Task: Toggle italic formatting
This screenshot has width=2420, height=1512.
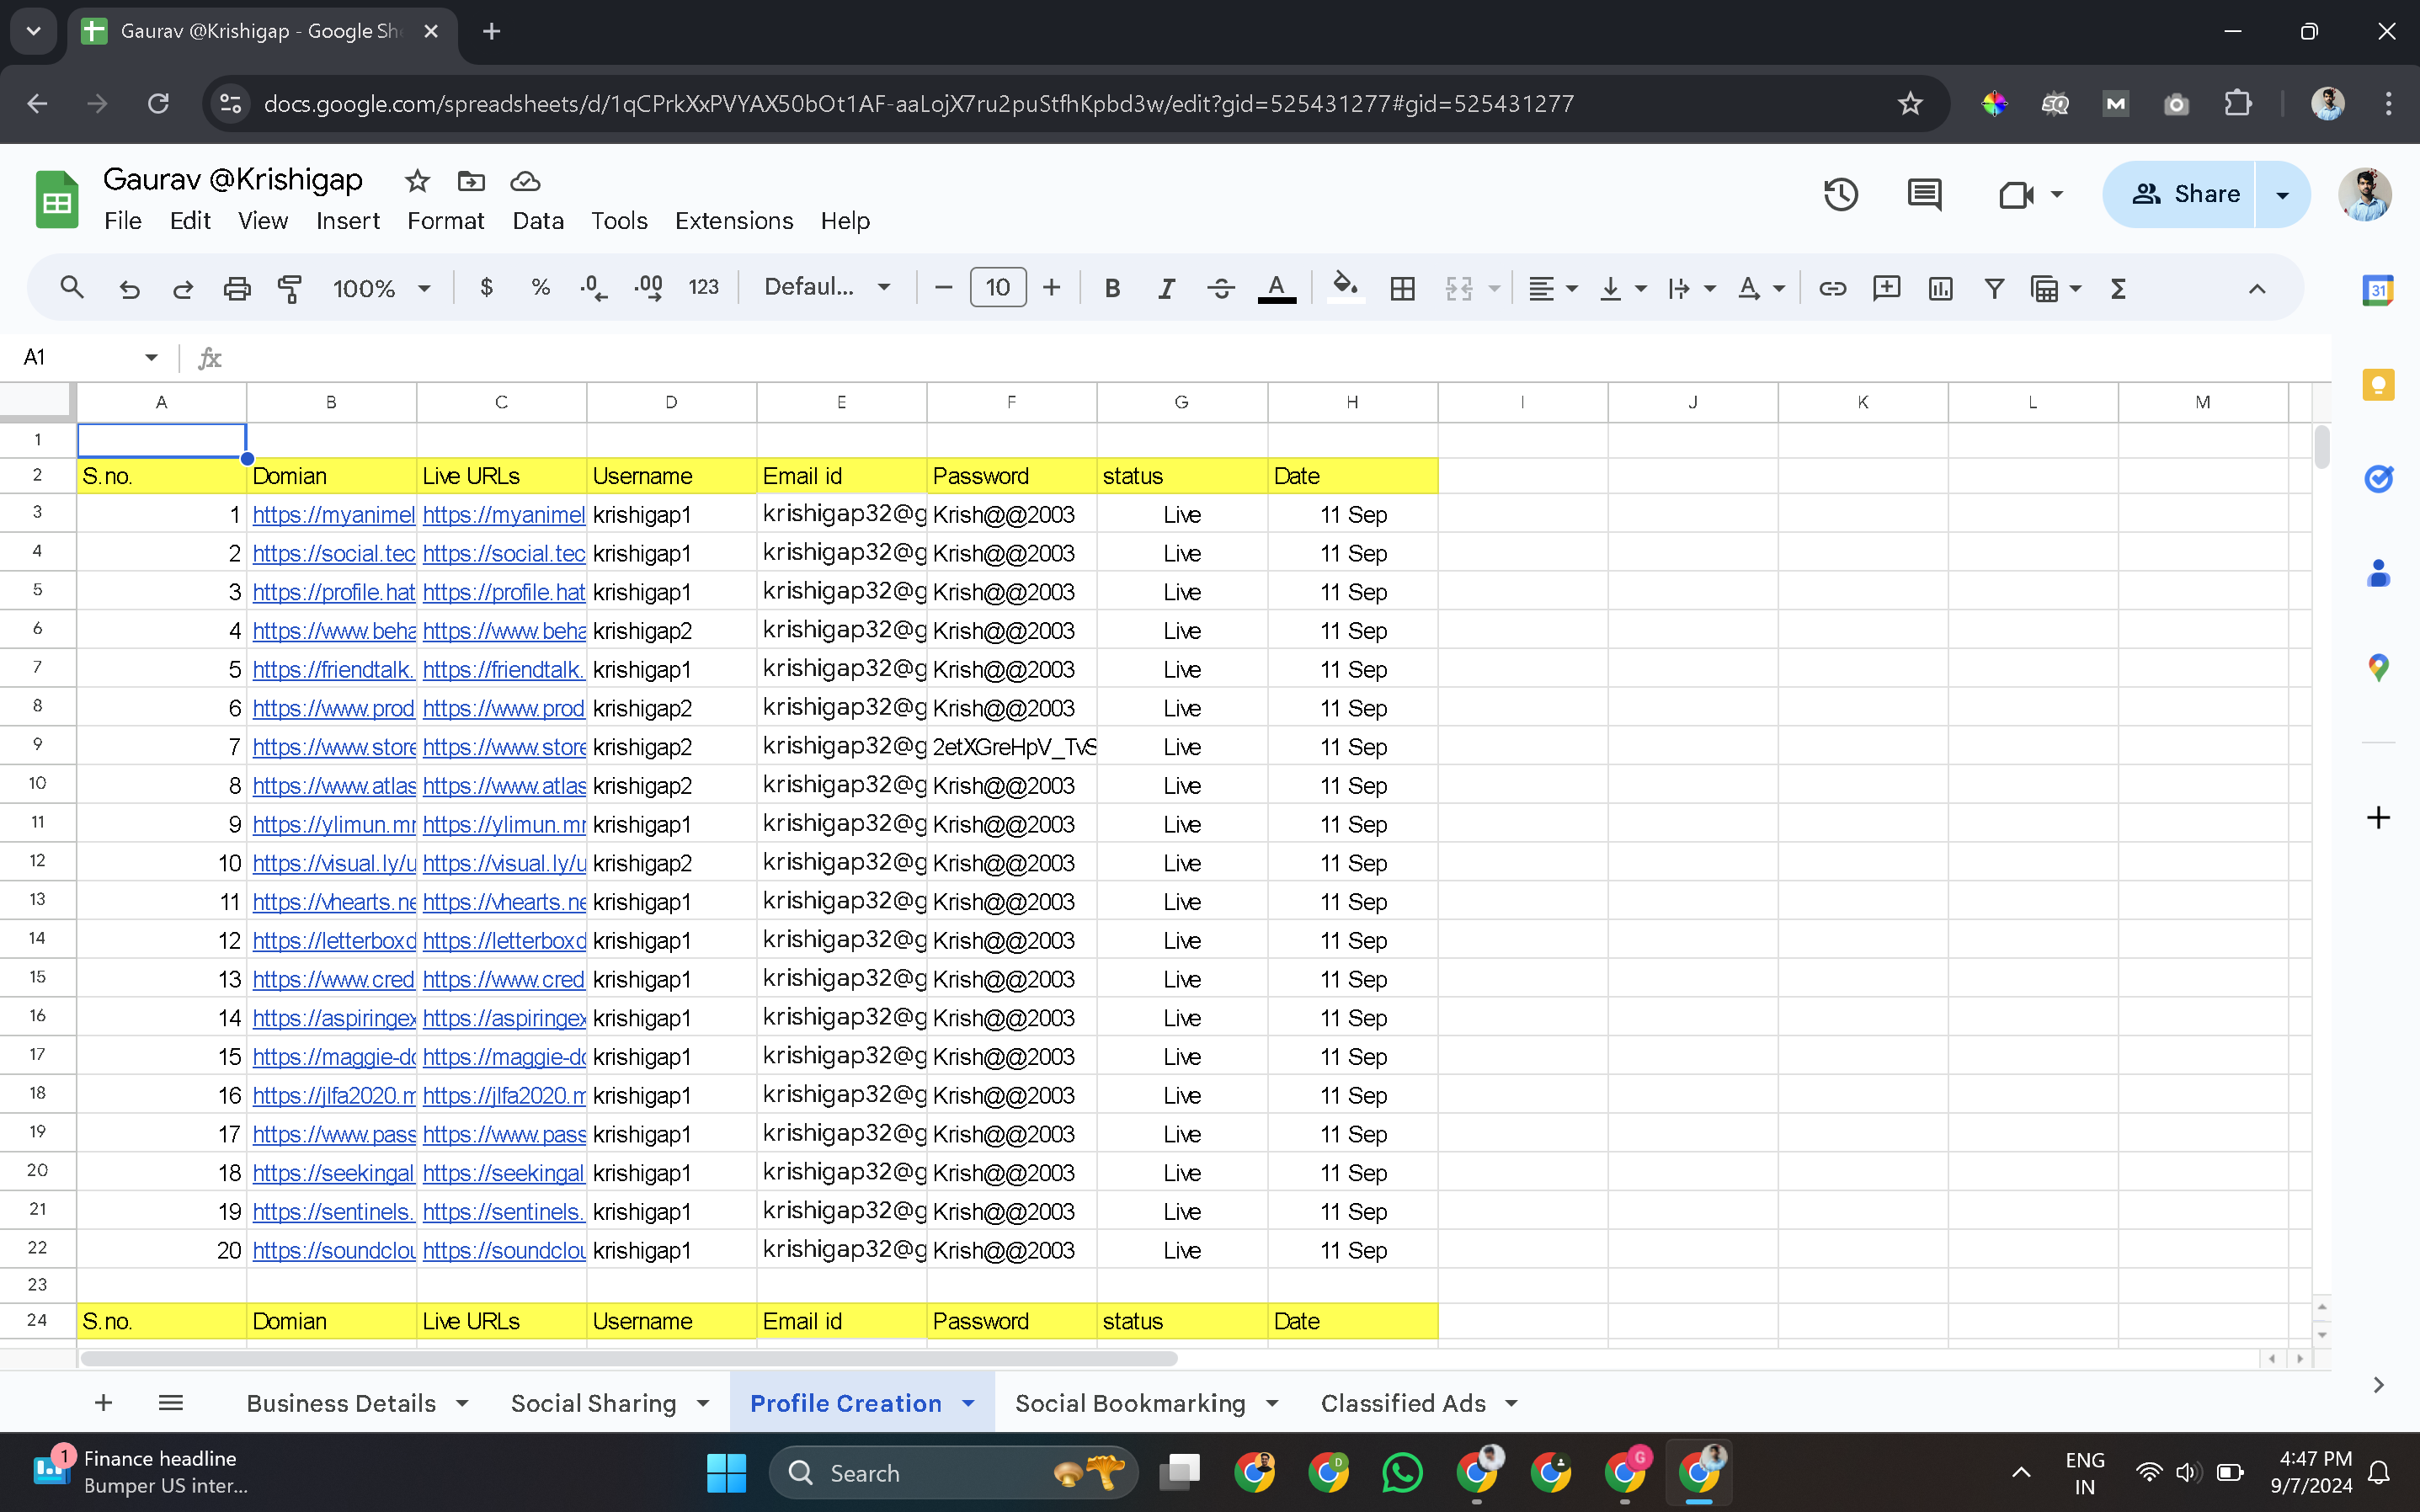Action: [1166, 288]
